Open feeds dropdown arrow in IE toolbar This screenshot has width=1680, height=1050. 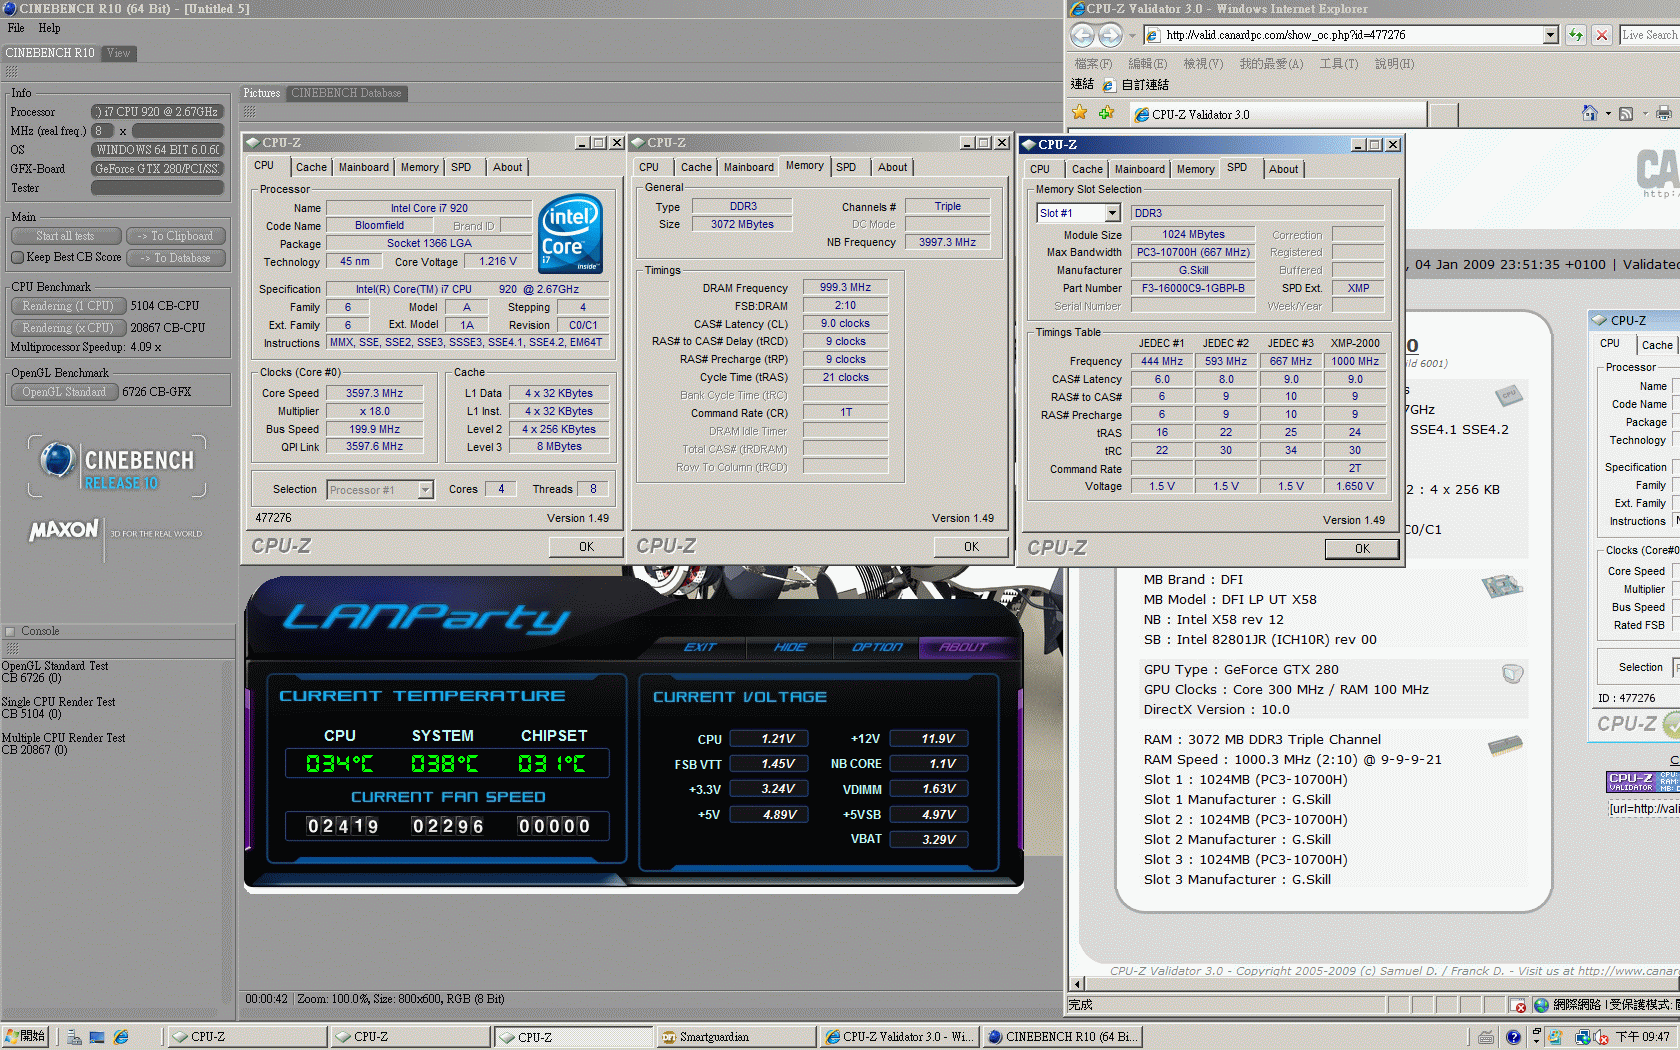coord(1644,114)
